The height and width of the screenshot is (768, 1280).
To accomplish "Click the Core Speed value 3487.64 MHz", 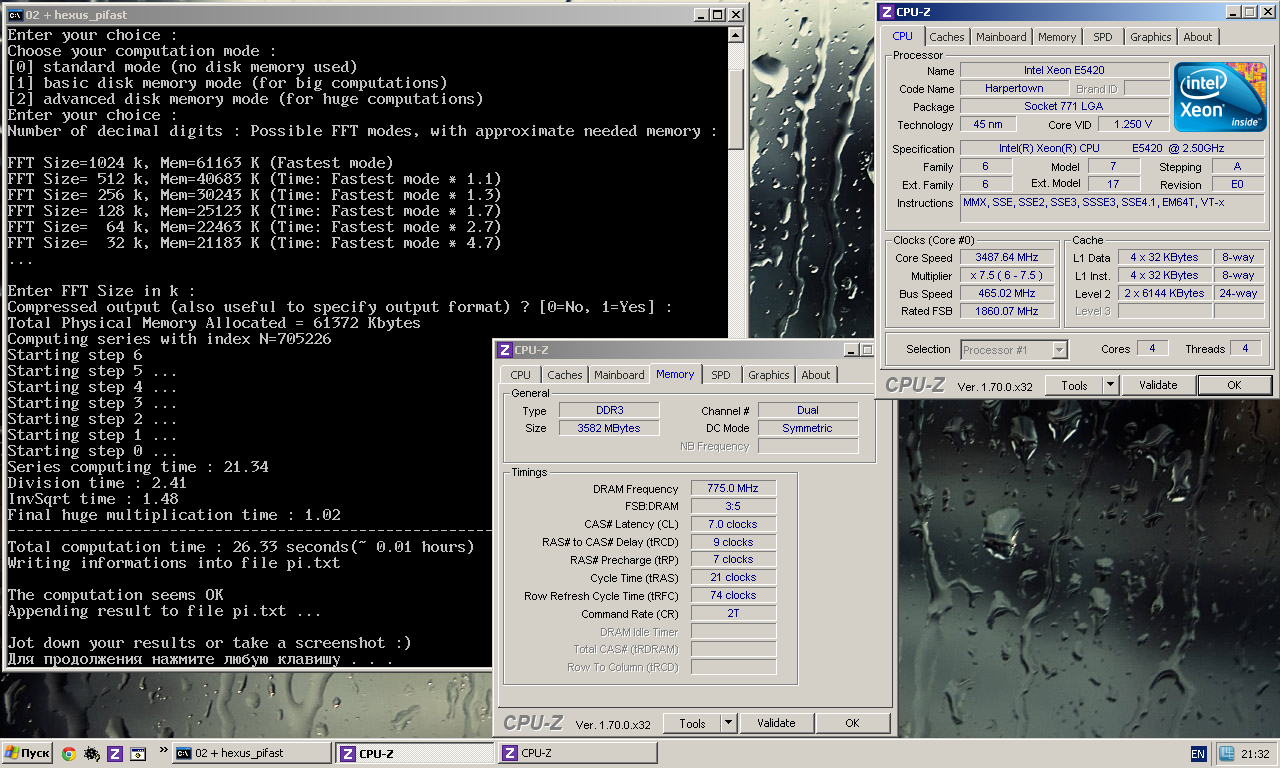I will pyautogui.click(x=1008, y=258).
